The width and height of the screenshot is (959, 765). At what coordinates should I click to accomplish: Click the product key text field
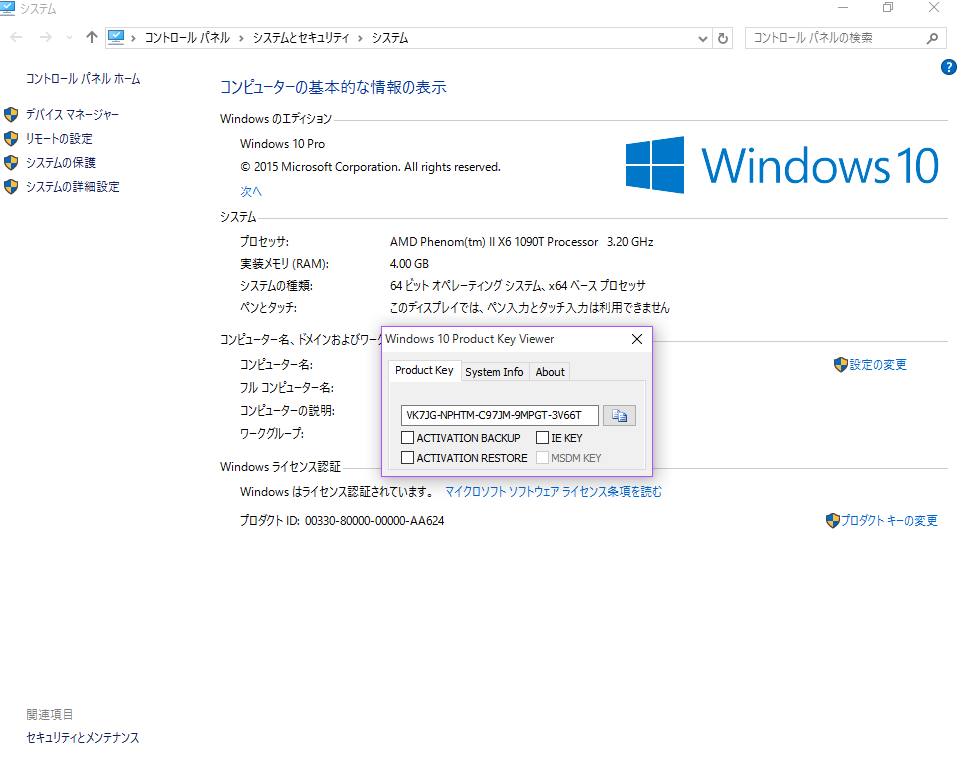[500, 415]
